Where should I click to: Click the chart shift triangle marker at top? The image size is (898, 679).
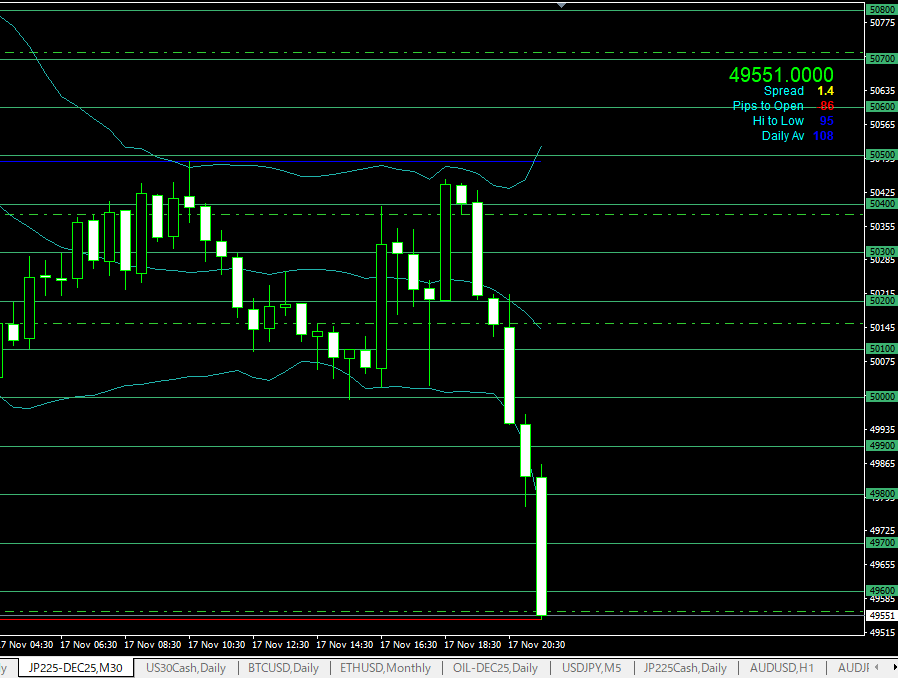[561, 5]
